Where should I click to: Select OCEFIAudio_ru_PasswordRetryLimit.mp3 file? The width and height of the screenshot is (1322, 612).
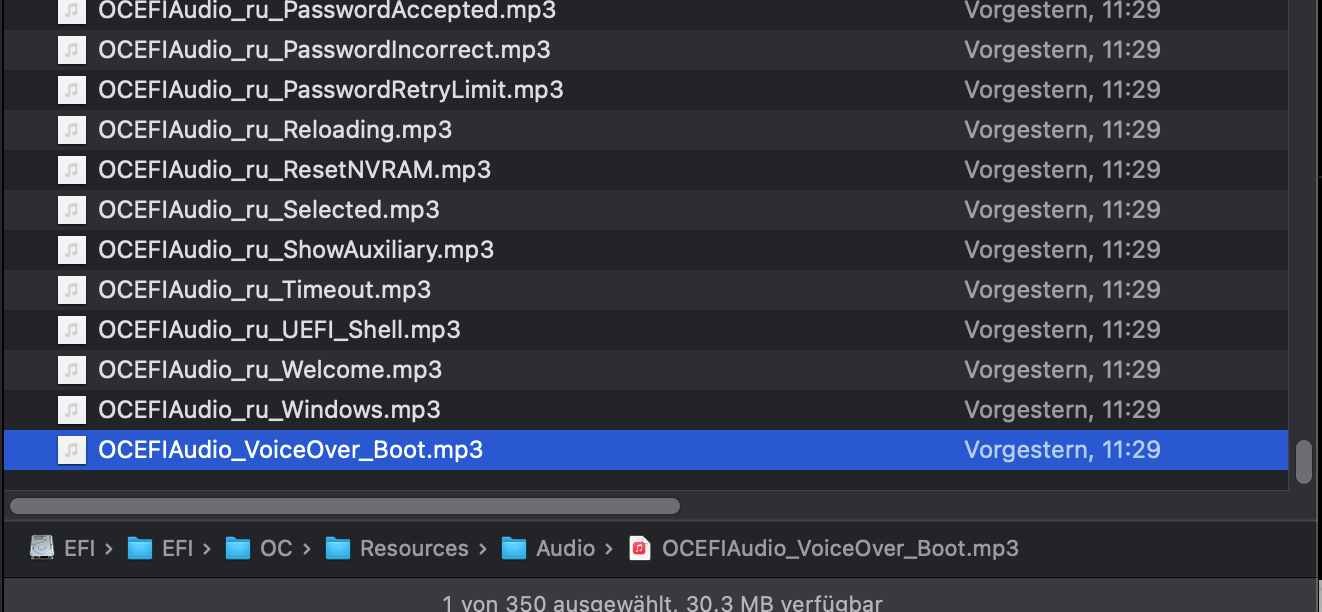330,90
